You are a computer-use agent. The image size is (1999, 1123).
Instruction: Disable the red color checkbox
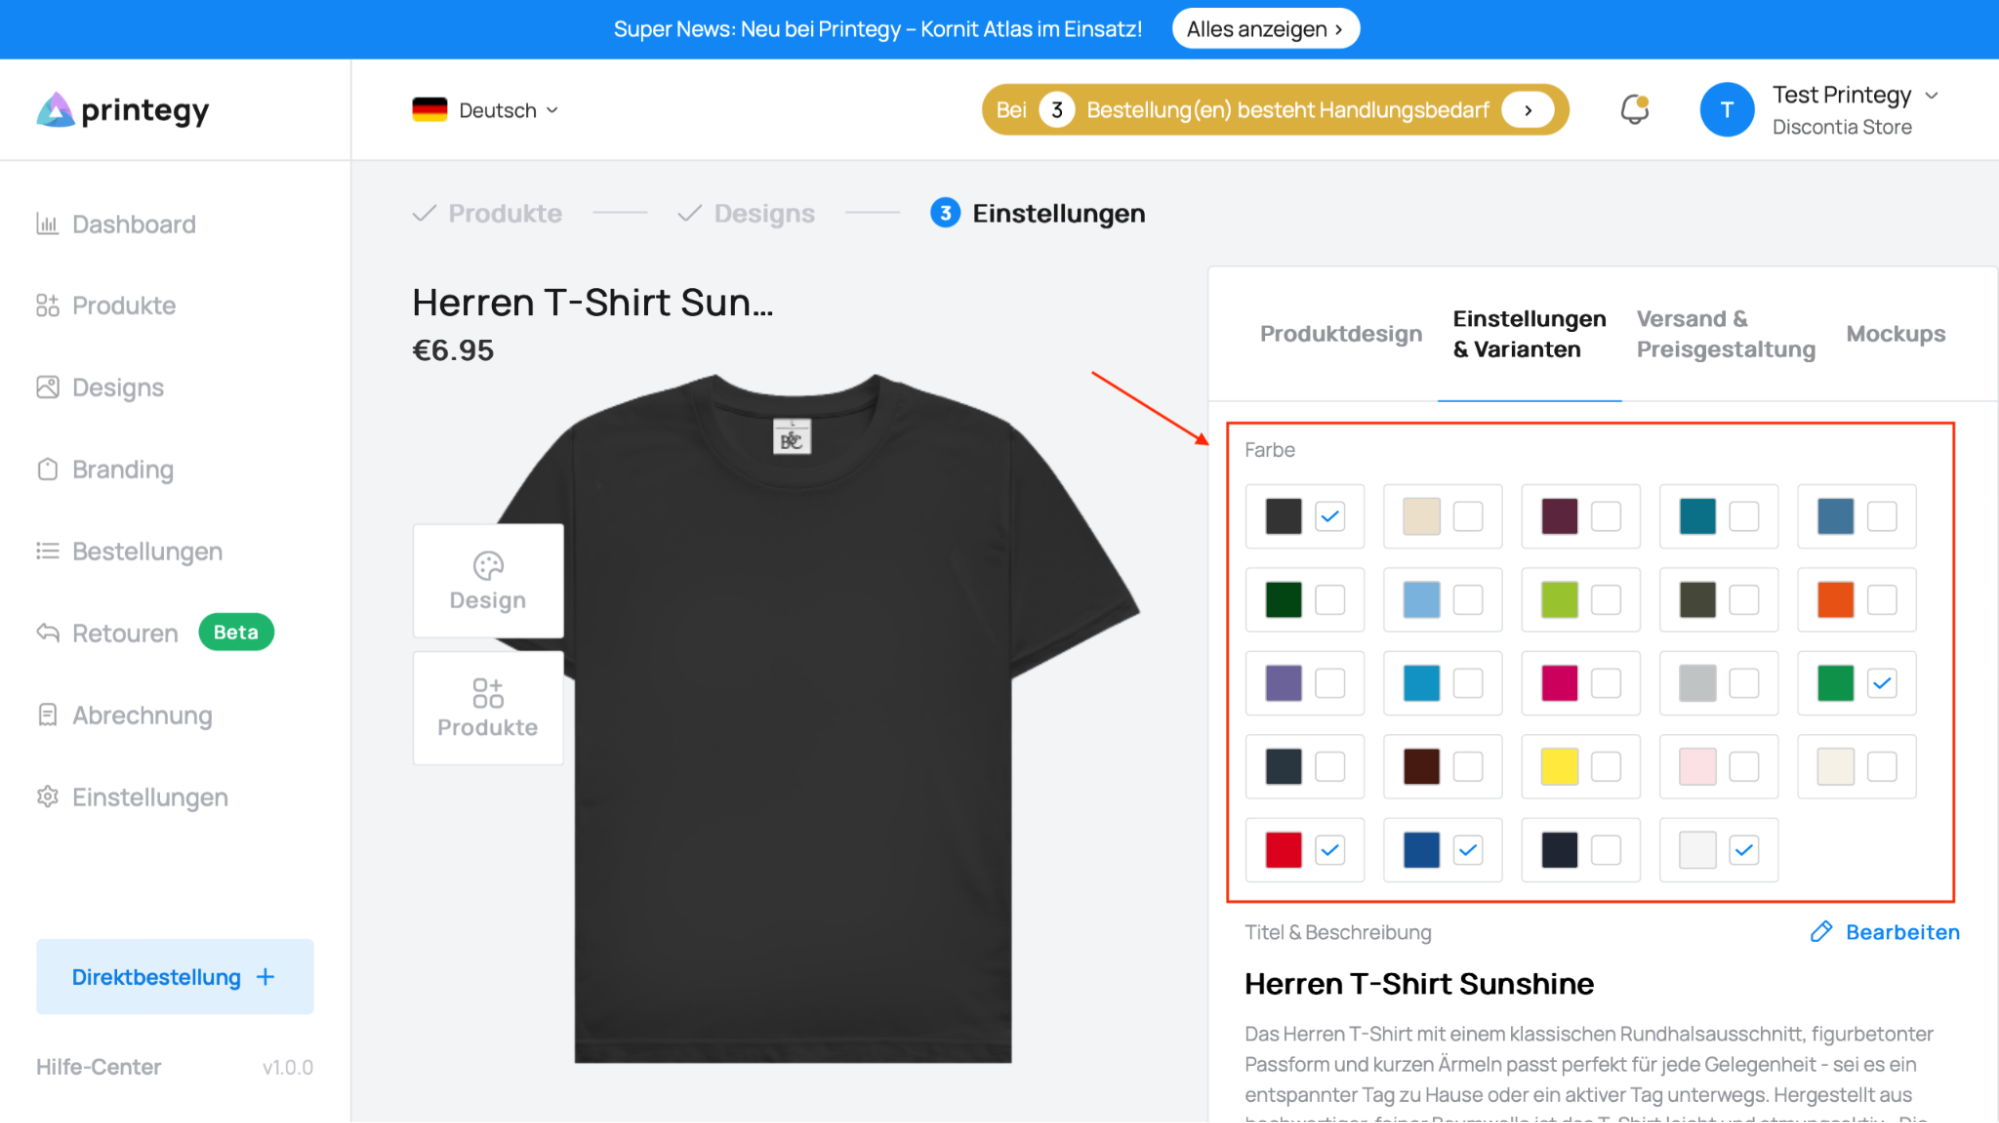coord(1329,850)
